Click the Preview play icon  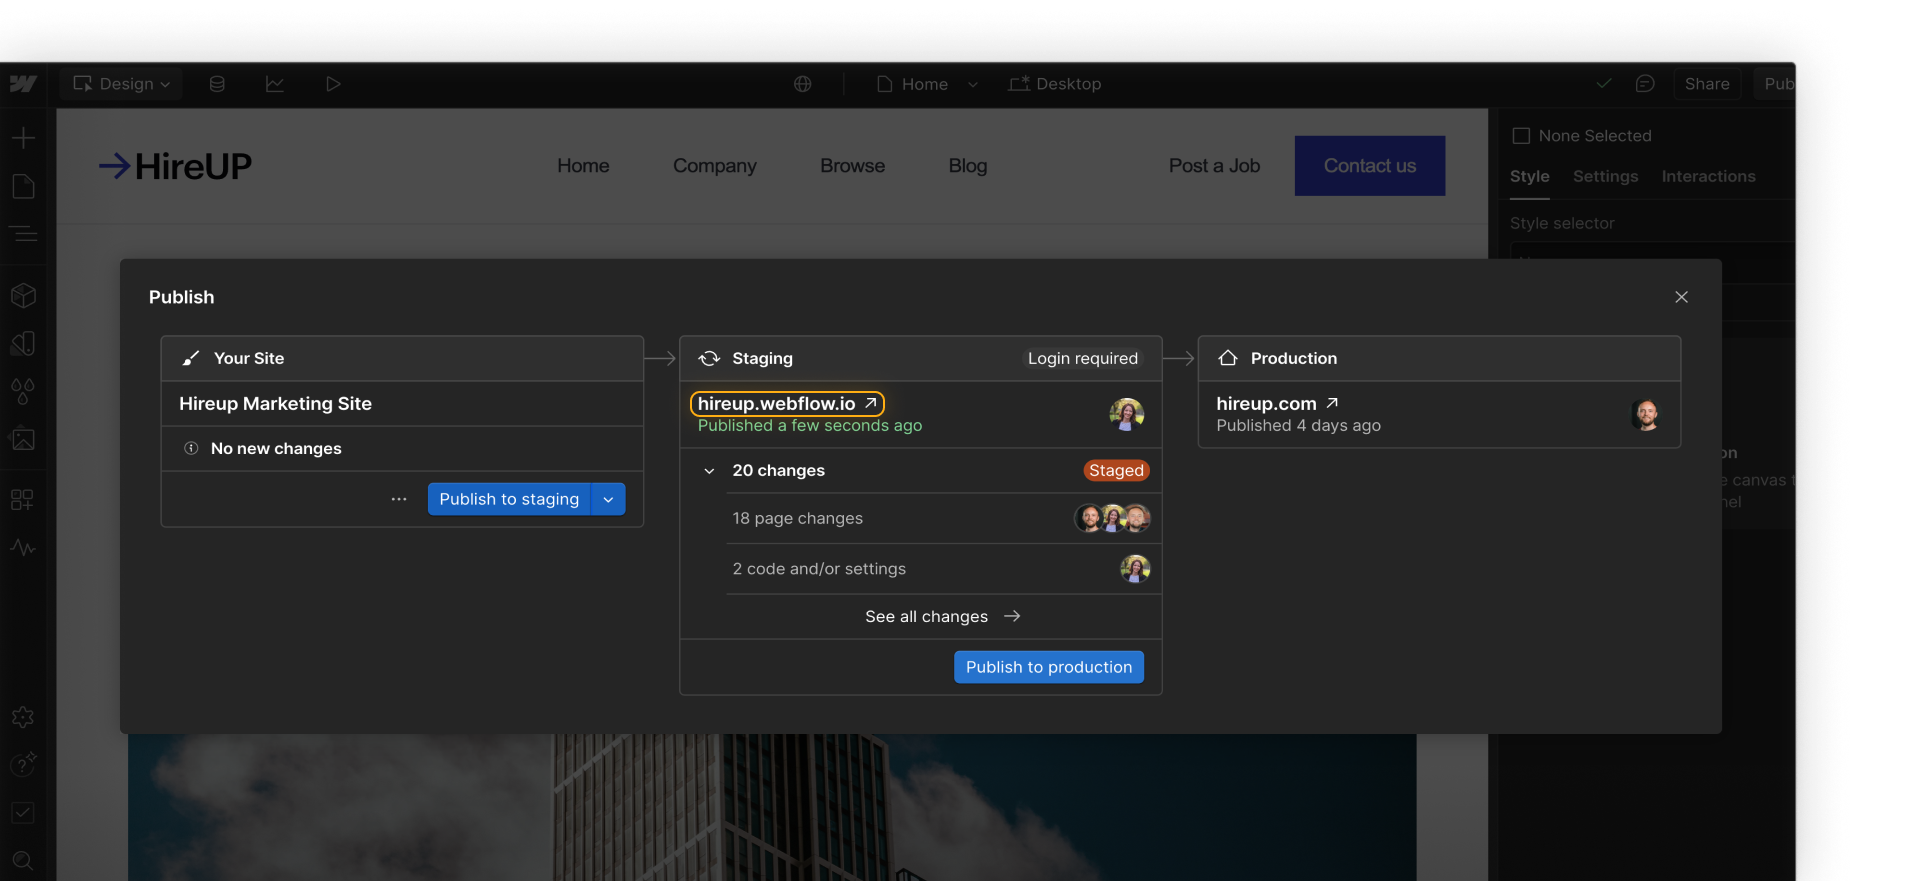tap(333, 84)
